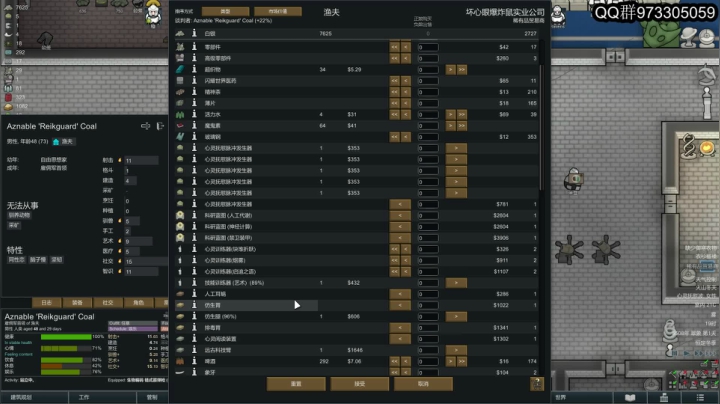Open info for 玻璃钢 row
The image size is (720, 404).
click(x=194, y=136)
